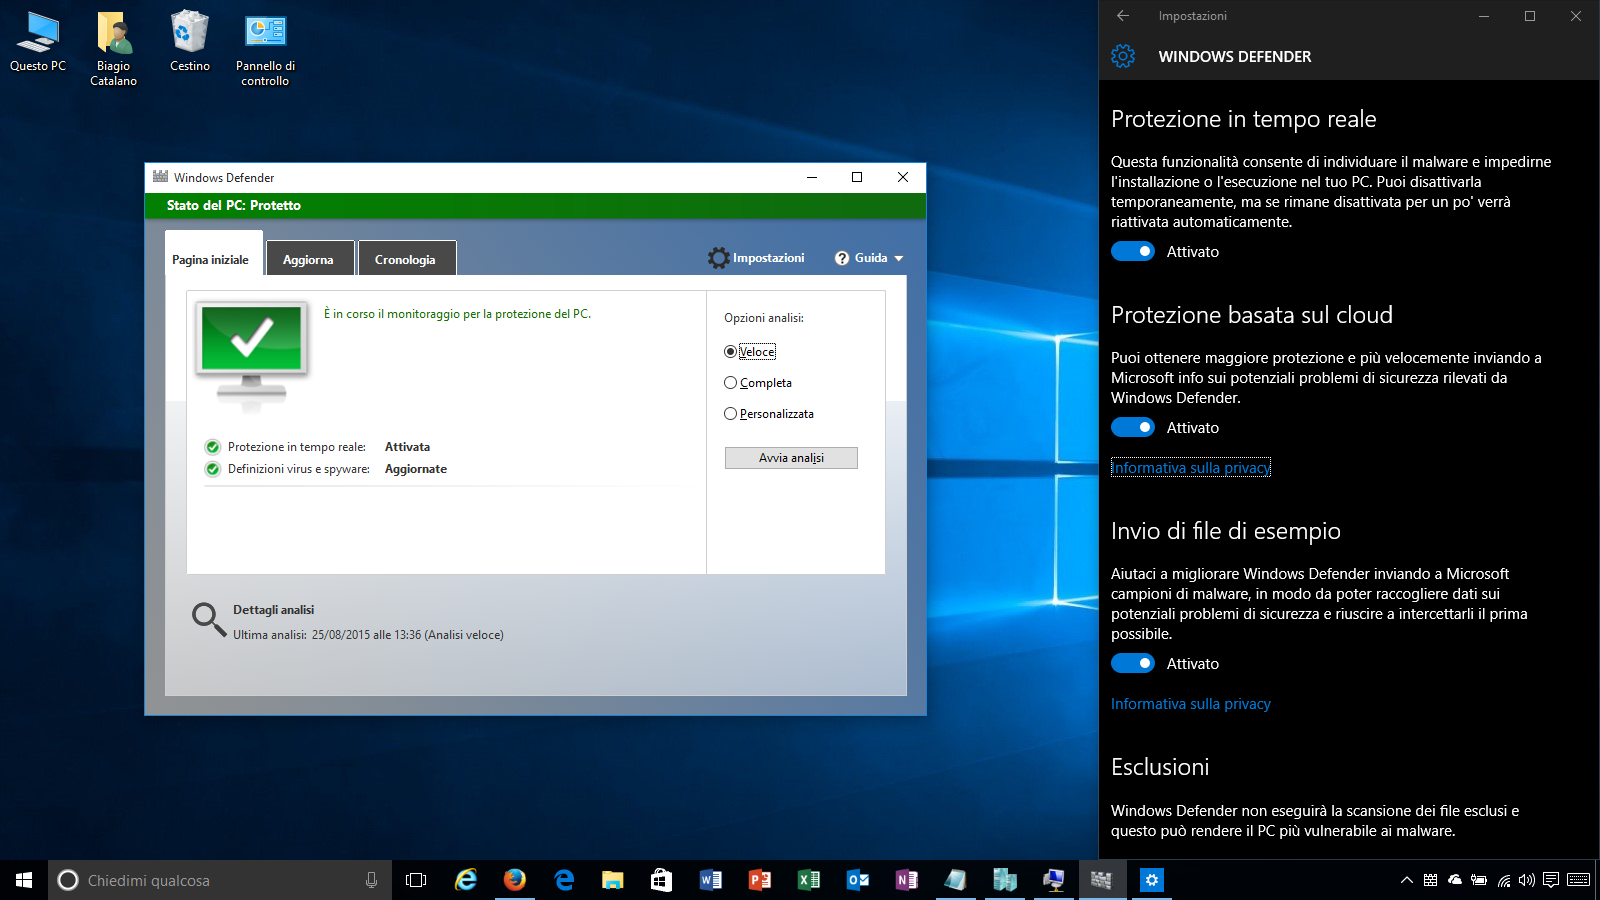Viewport: 1600px width, 900px height.
Task: Open the Wi-Fi network tray icon
Action: coord(1503,880)
